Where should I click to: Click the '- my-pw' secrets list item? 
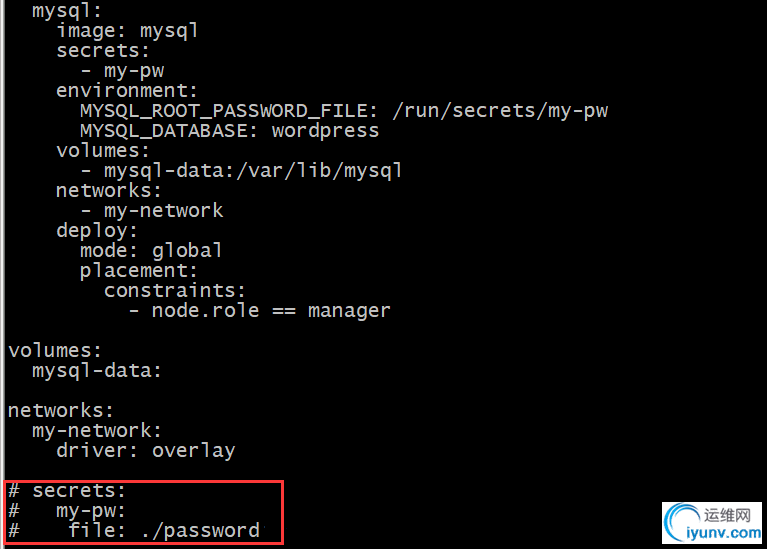[x=122, y=71]
